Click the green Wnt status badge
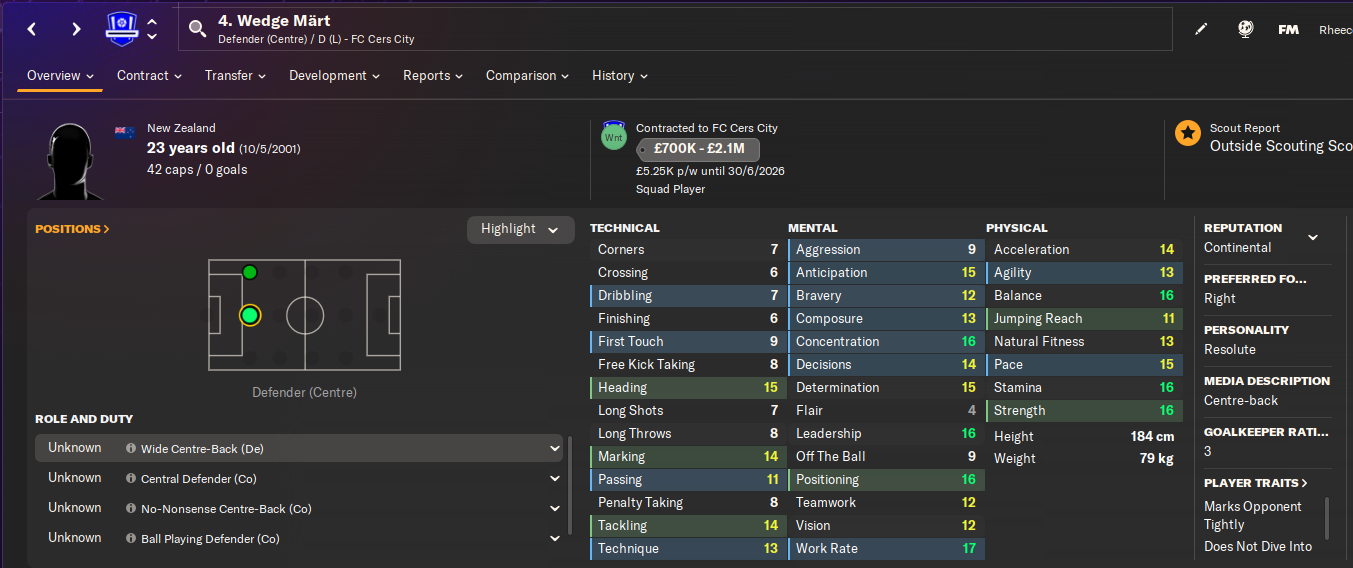The width and height of the screenshot is (1353, 568). click(614, 136)
